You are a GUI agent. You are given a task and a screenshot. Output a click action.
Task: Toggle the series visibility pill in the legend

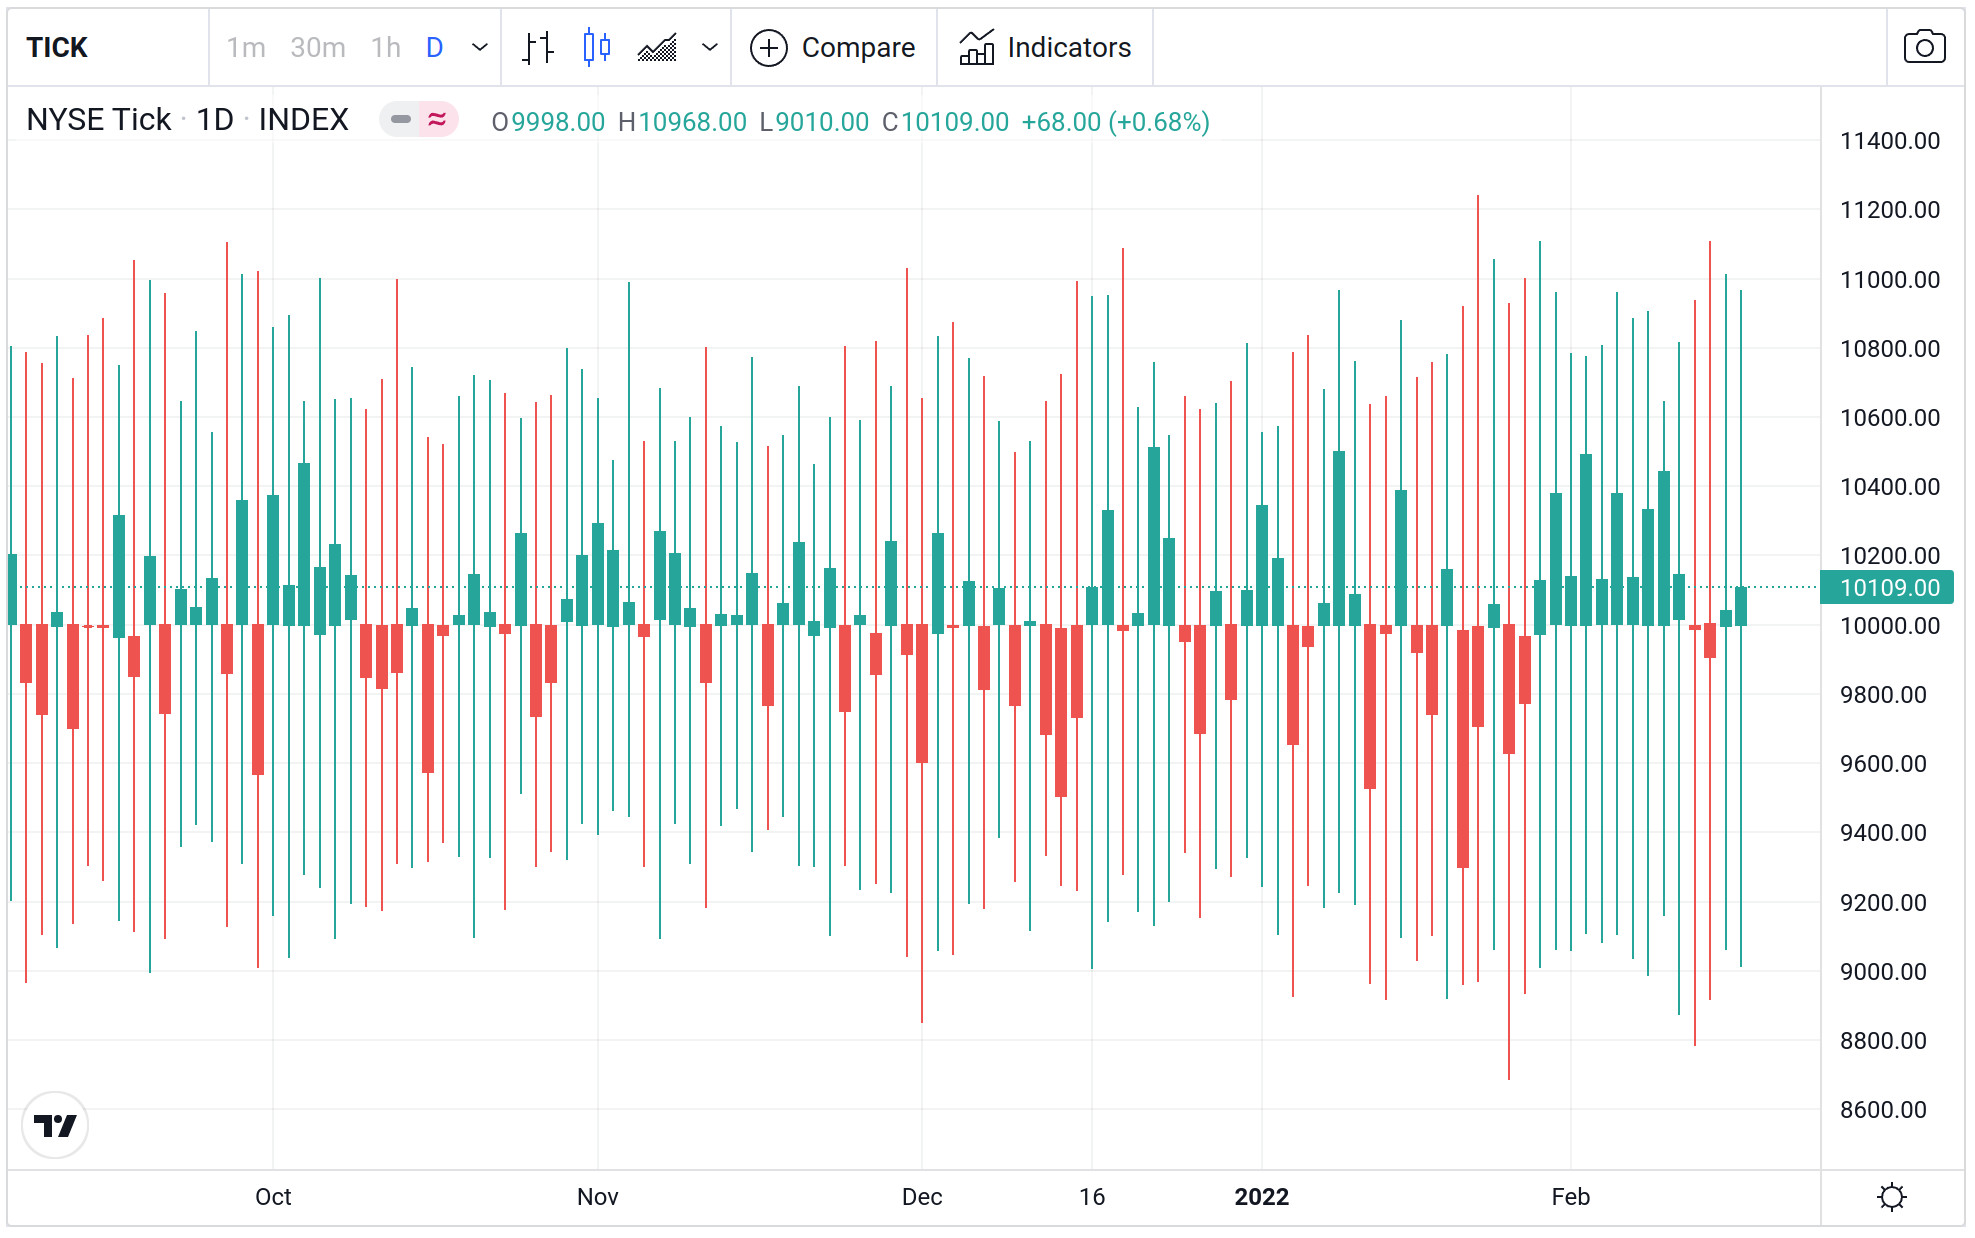(x=402, y=120)
